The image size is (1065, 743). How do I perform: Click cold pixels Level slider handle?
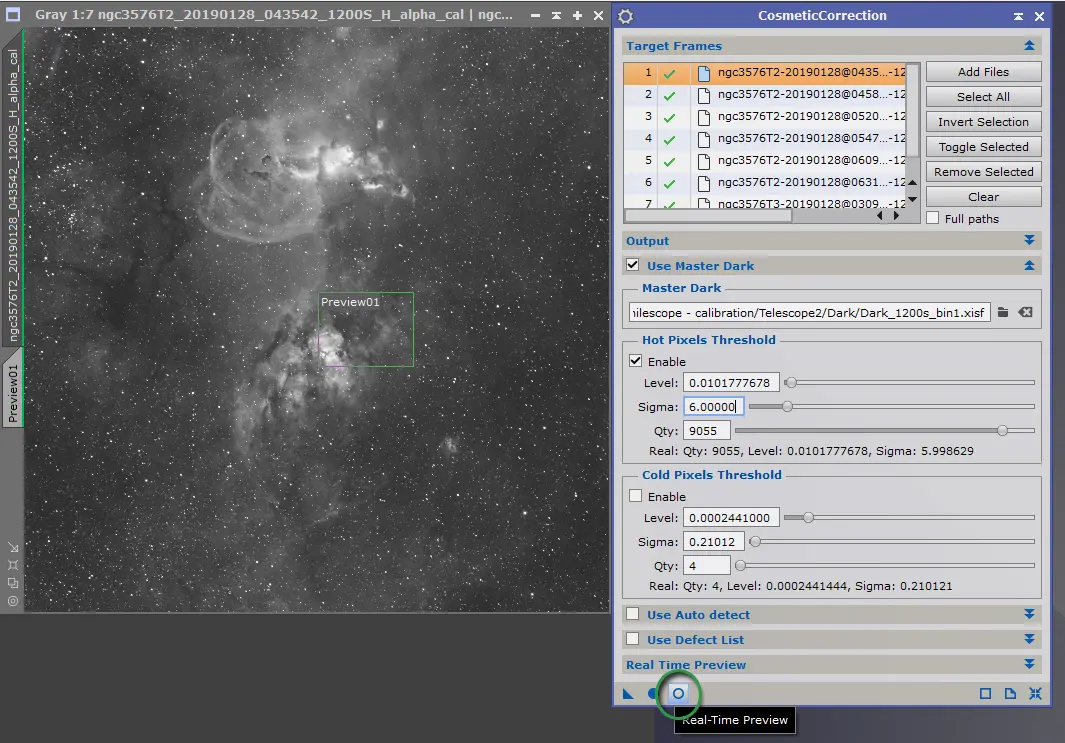tap(808, 518)
